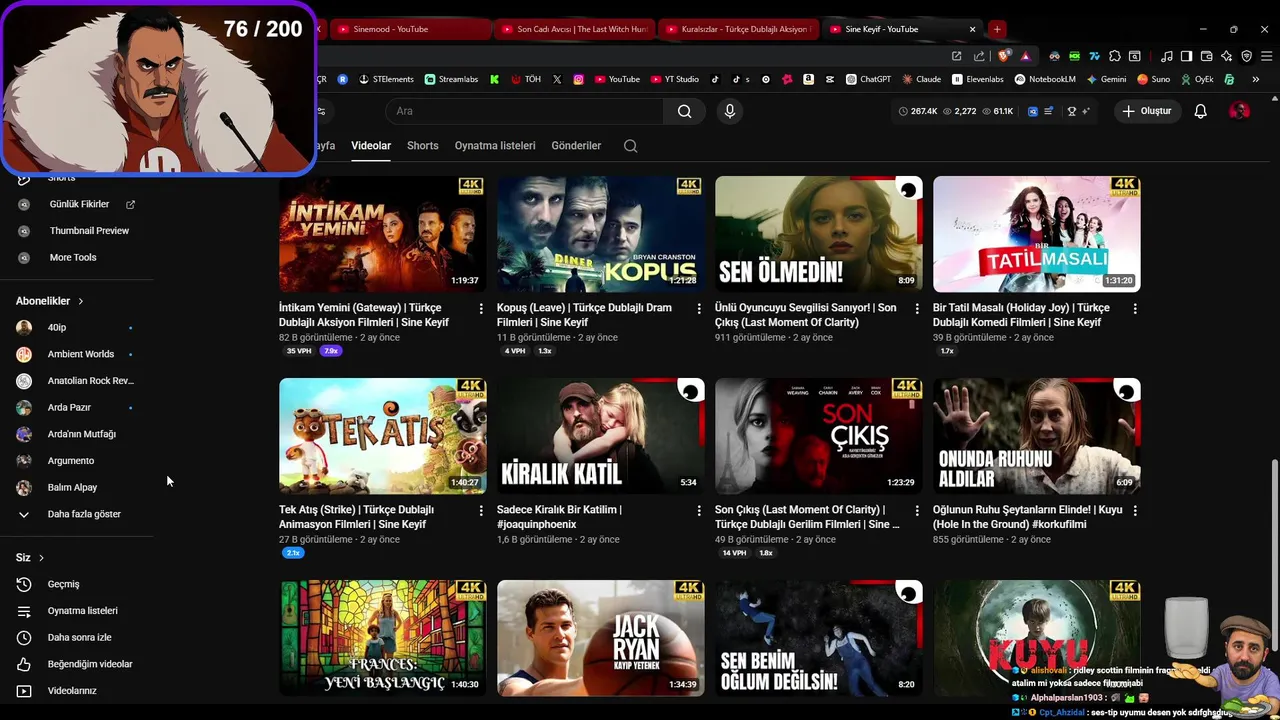Image resolution: width=1280 pixels, height=720 pixels.
Task: Open more options for Kopuş (Leave) video
Action: pyautogui.click(x=699, y=309)
